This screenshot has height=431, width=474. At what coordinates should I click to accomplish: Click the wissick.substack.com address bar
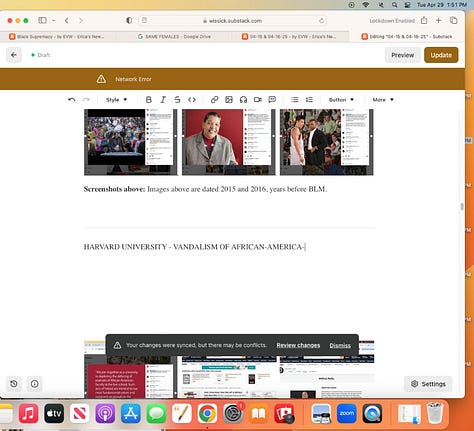point(232,21)
